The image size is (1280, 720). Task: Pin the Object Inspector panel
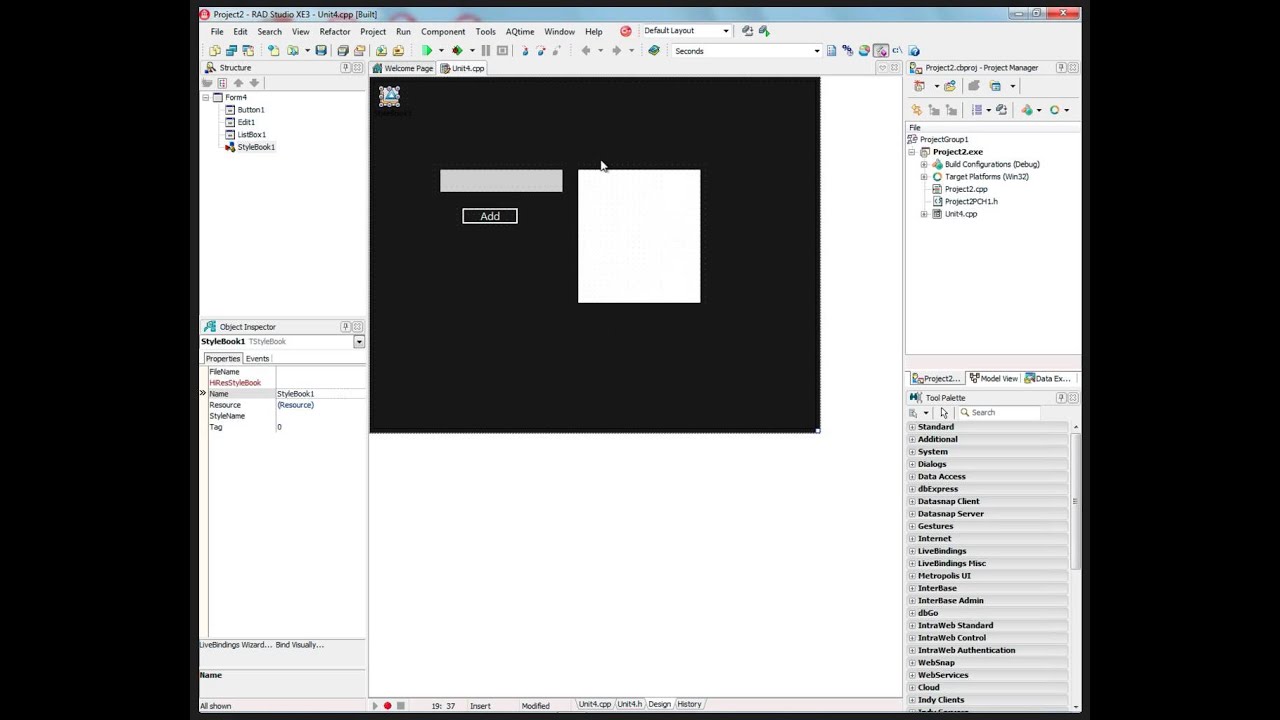[346, 327]
